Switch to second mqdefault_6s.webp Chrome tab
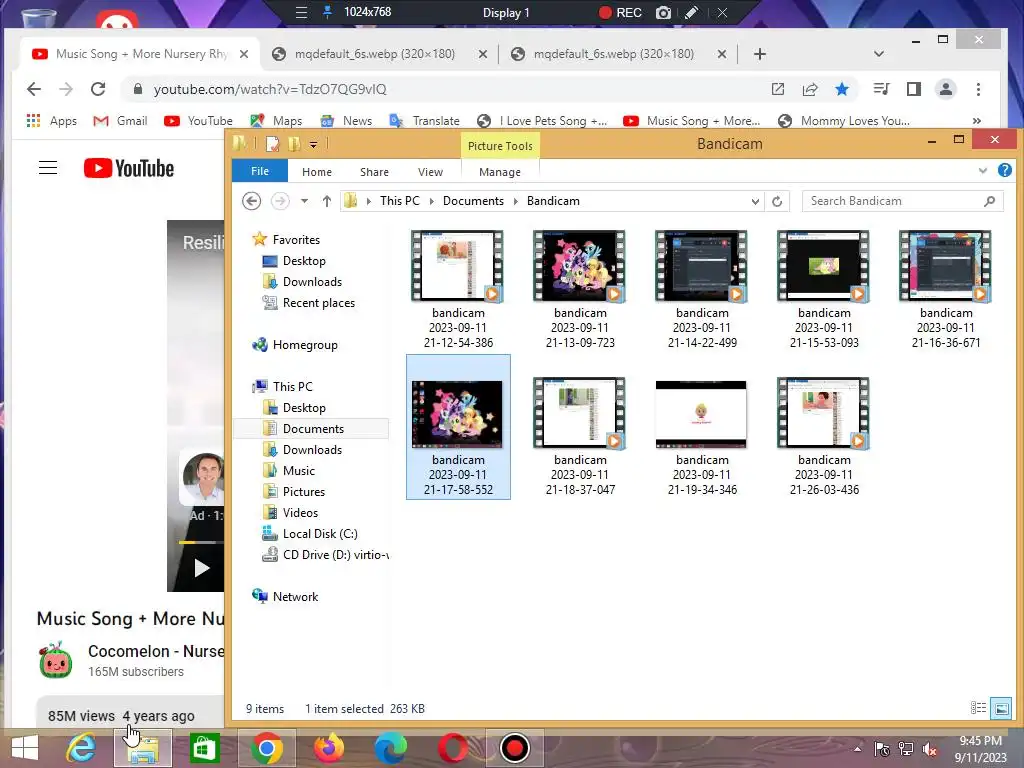The width and height of the screenshot is (1024, 768). pyautogui.click(x=615, y=54)
